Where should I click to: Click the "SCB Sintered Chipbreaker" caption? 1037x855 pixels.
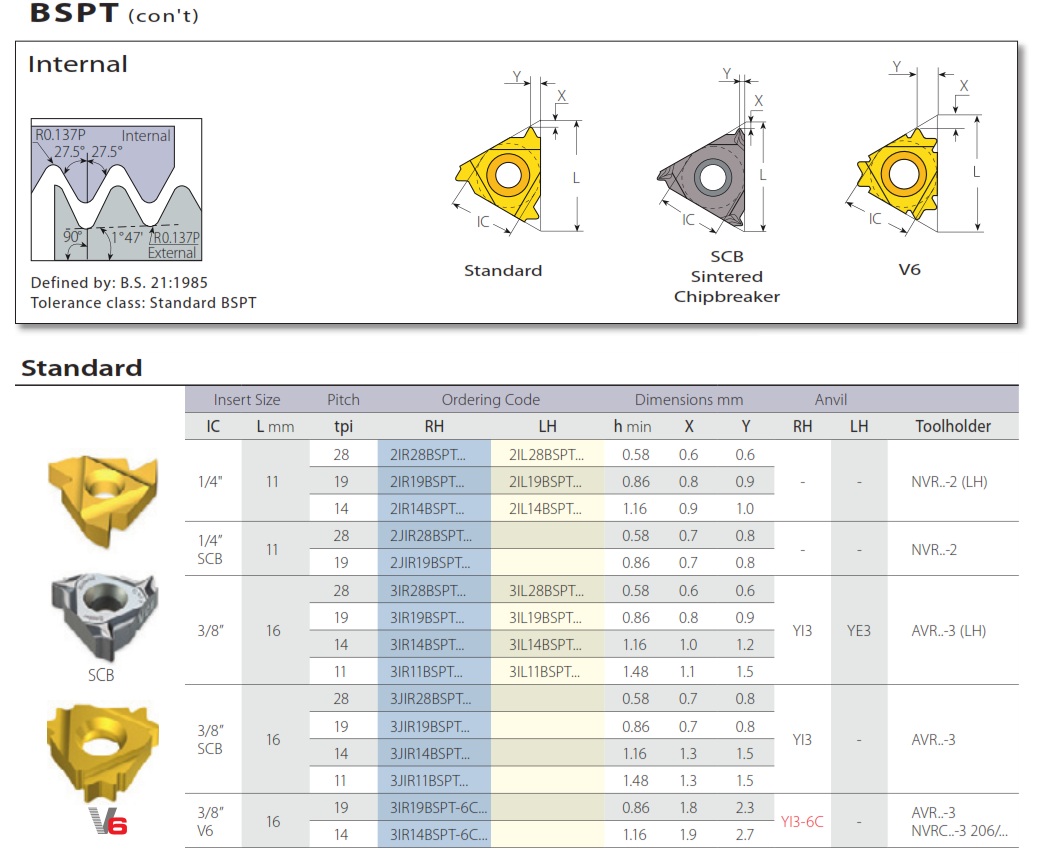pos(727,276)
